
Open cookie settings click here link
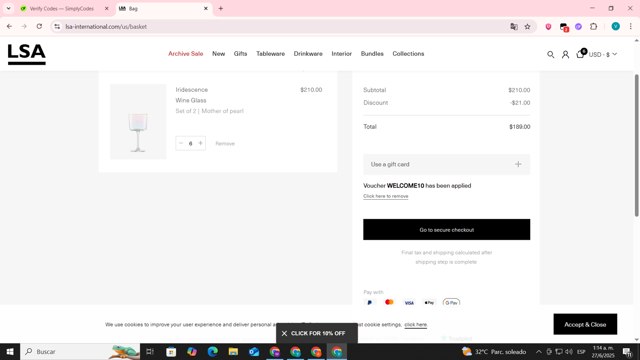pos(416,324)
